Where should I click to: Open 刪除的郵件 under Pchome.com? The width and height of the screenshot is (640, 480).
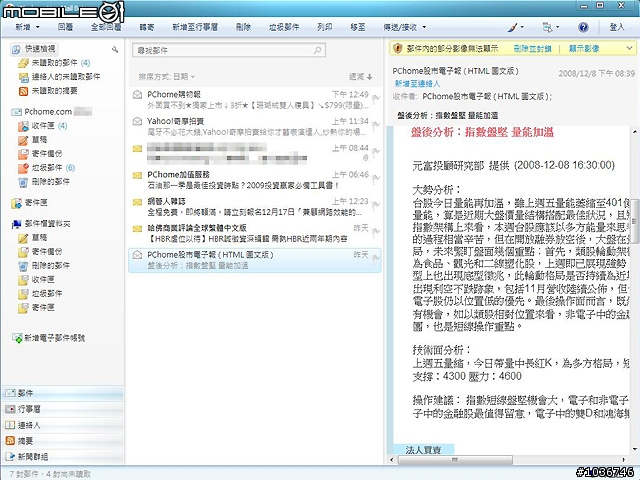44,181
